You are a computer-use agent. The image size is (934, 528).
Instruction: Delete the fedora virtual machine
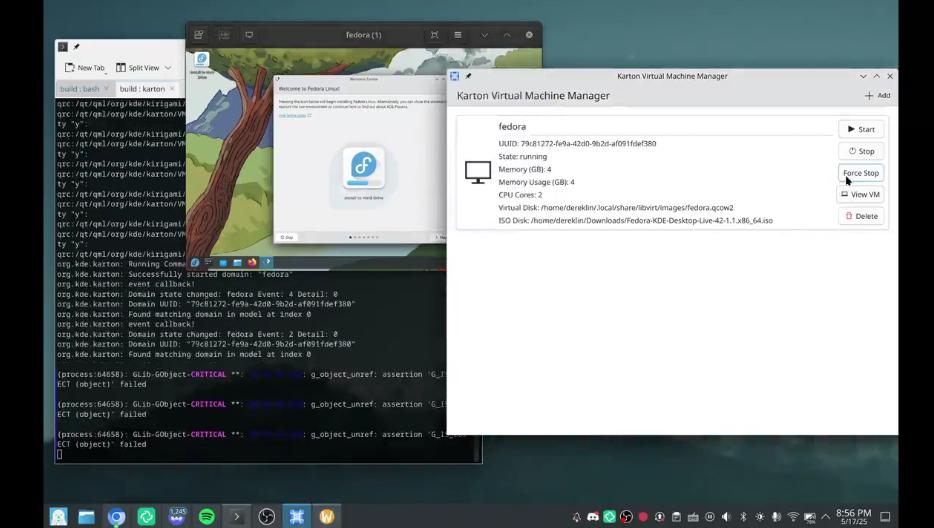pyautogui.click(x=861, y=216)
